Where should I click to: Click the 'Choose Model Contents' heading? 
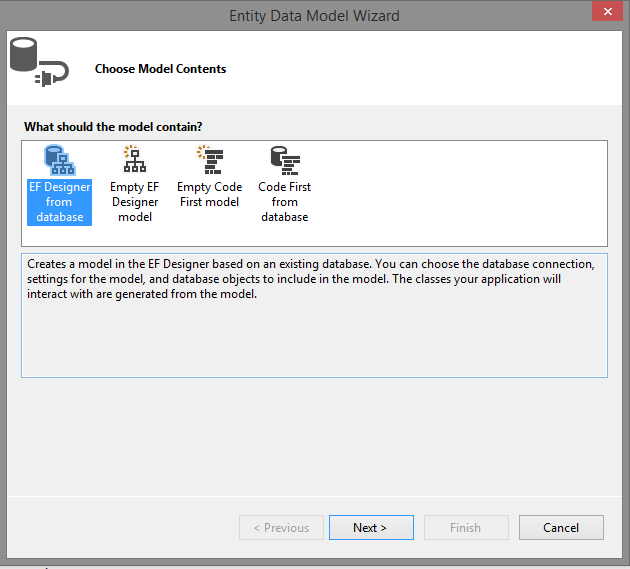point(160,69)
